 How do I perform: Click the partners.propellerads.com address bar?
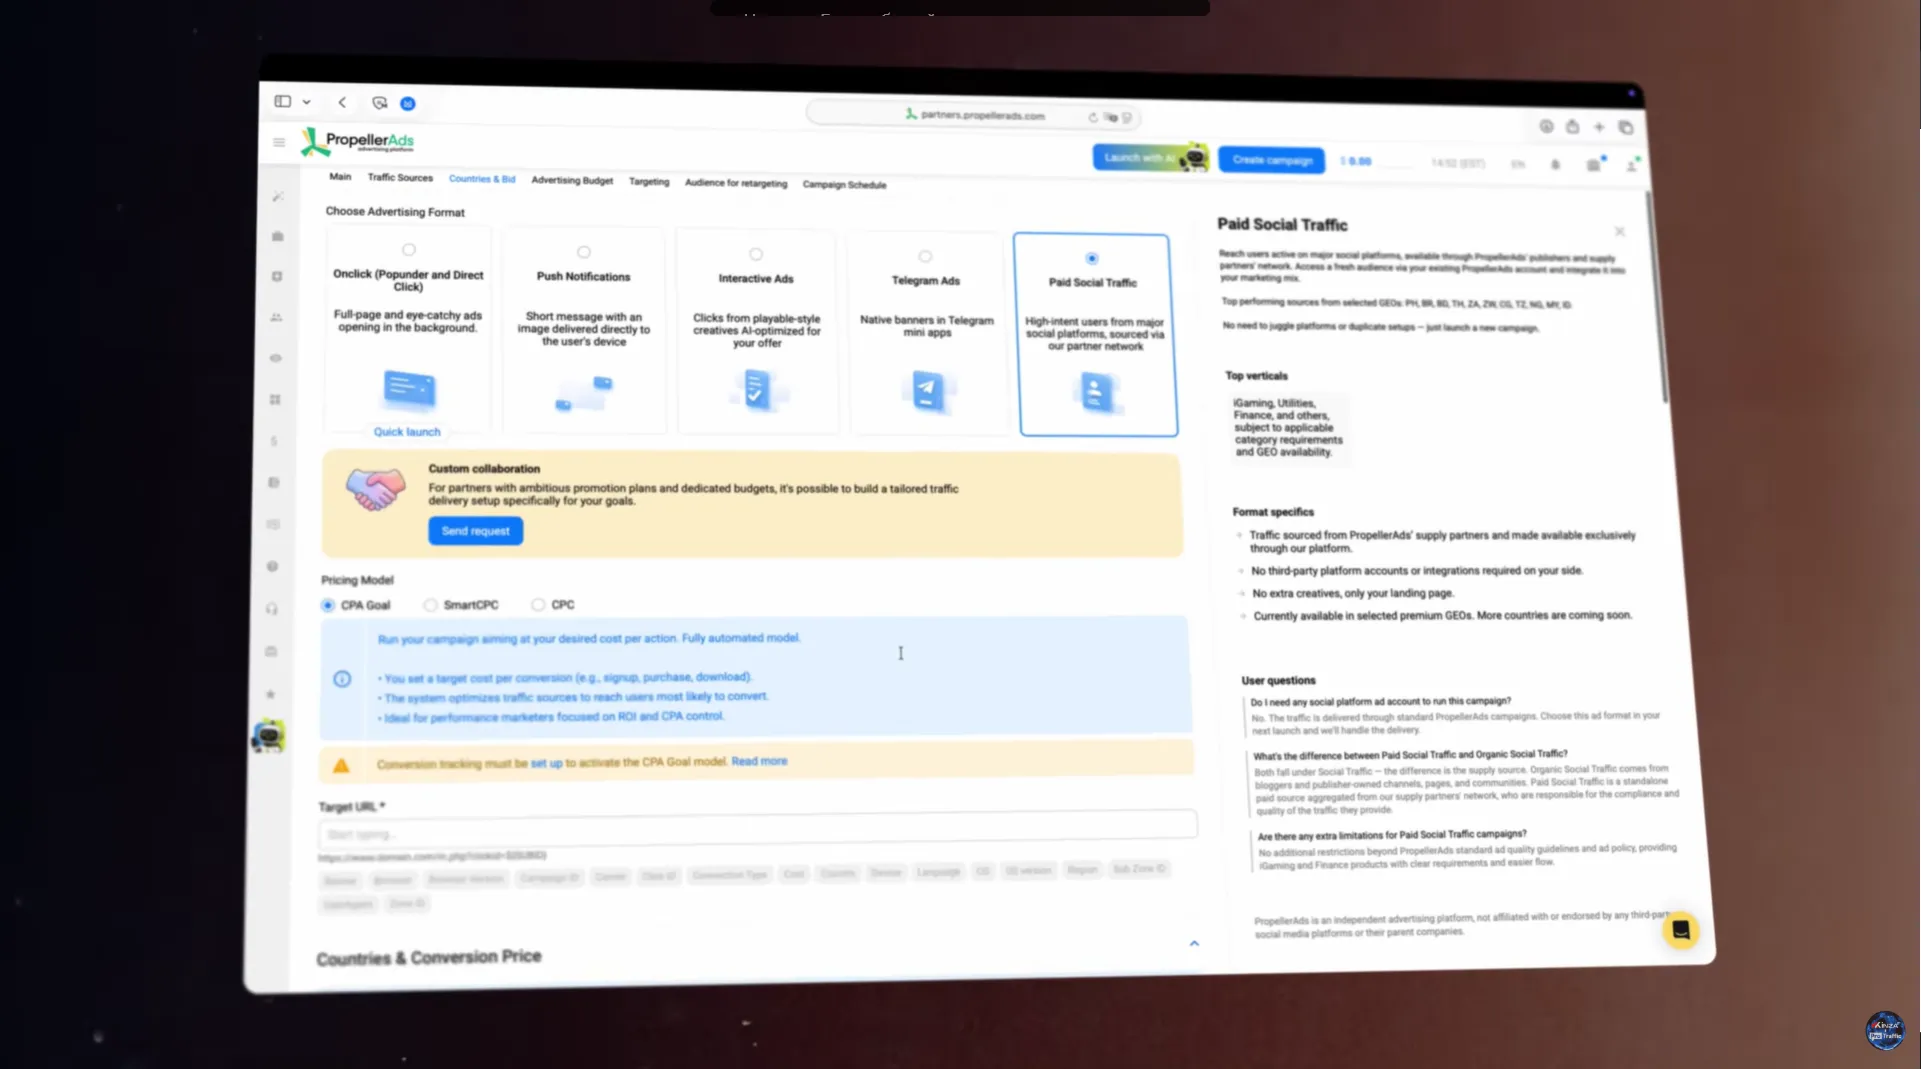tap(974, 115)
